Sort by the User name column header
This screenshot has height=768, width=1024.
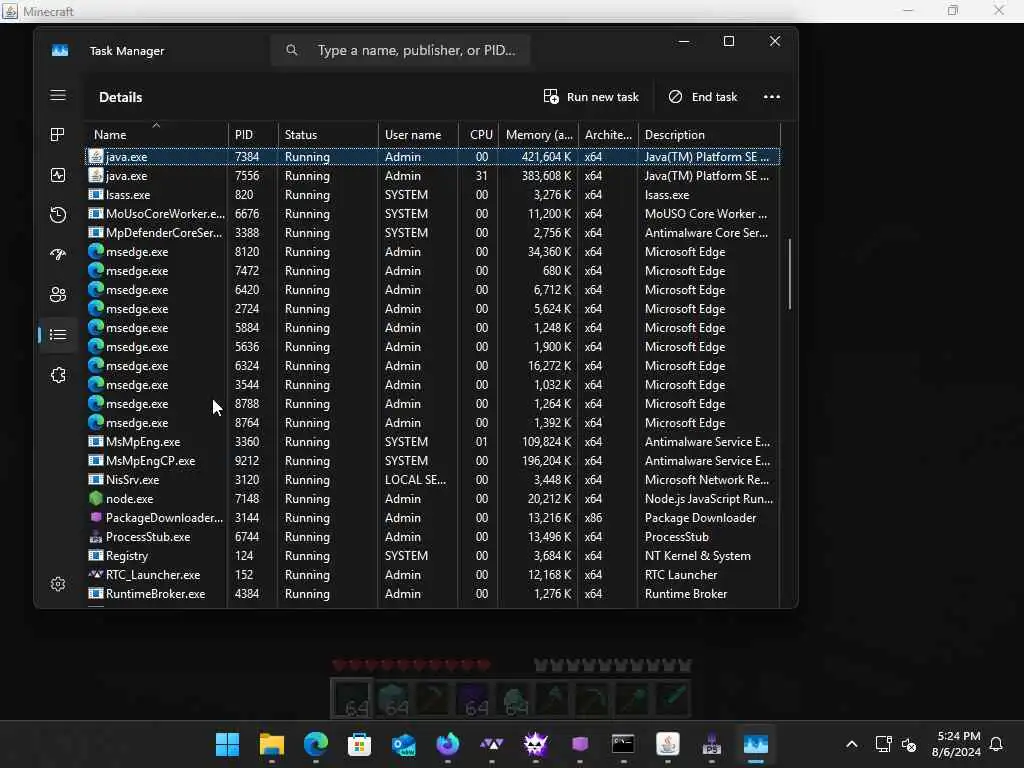418,135
